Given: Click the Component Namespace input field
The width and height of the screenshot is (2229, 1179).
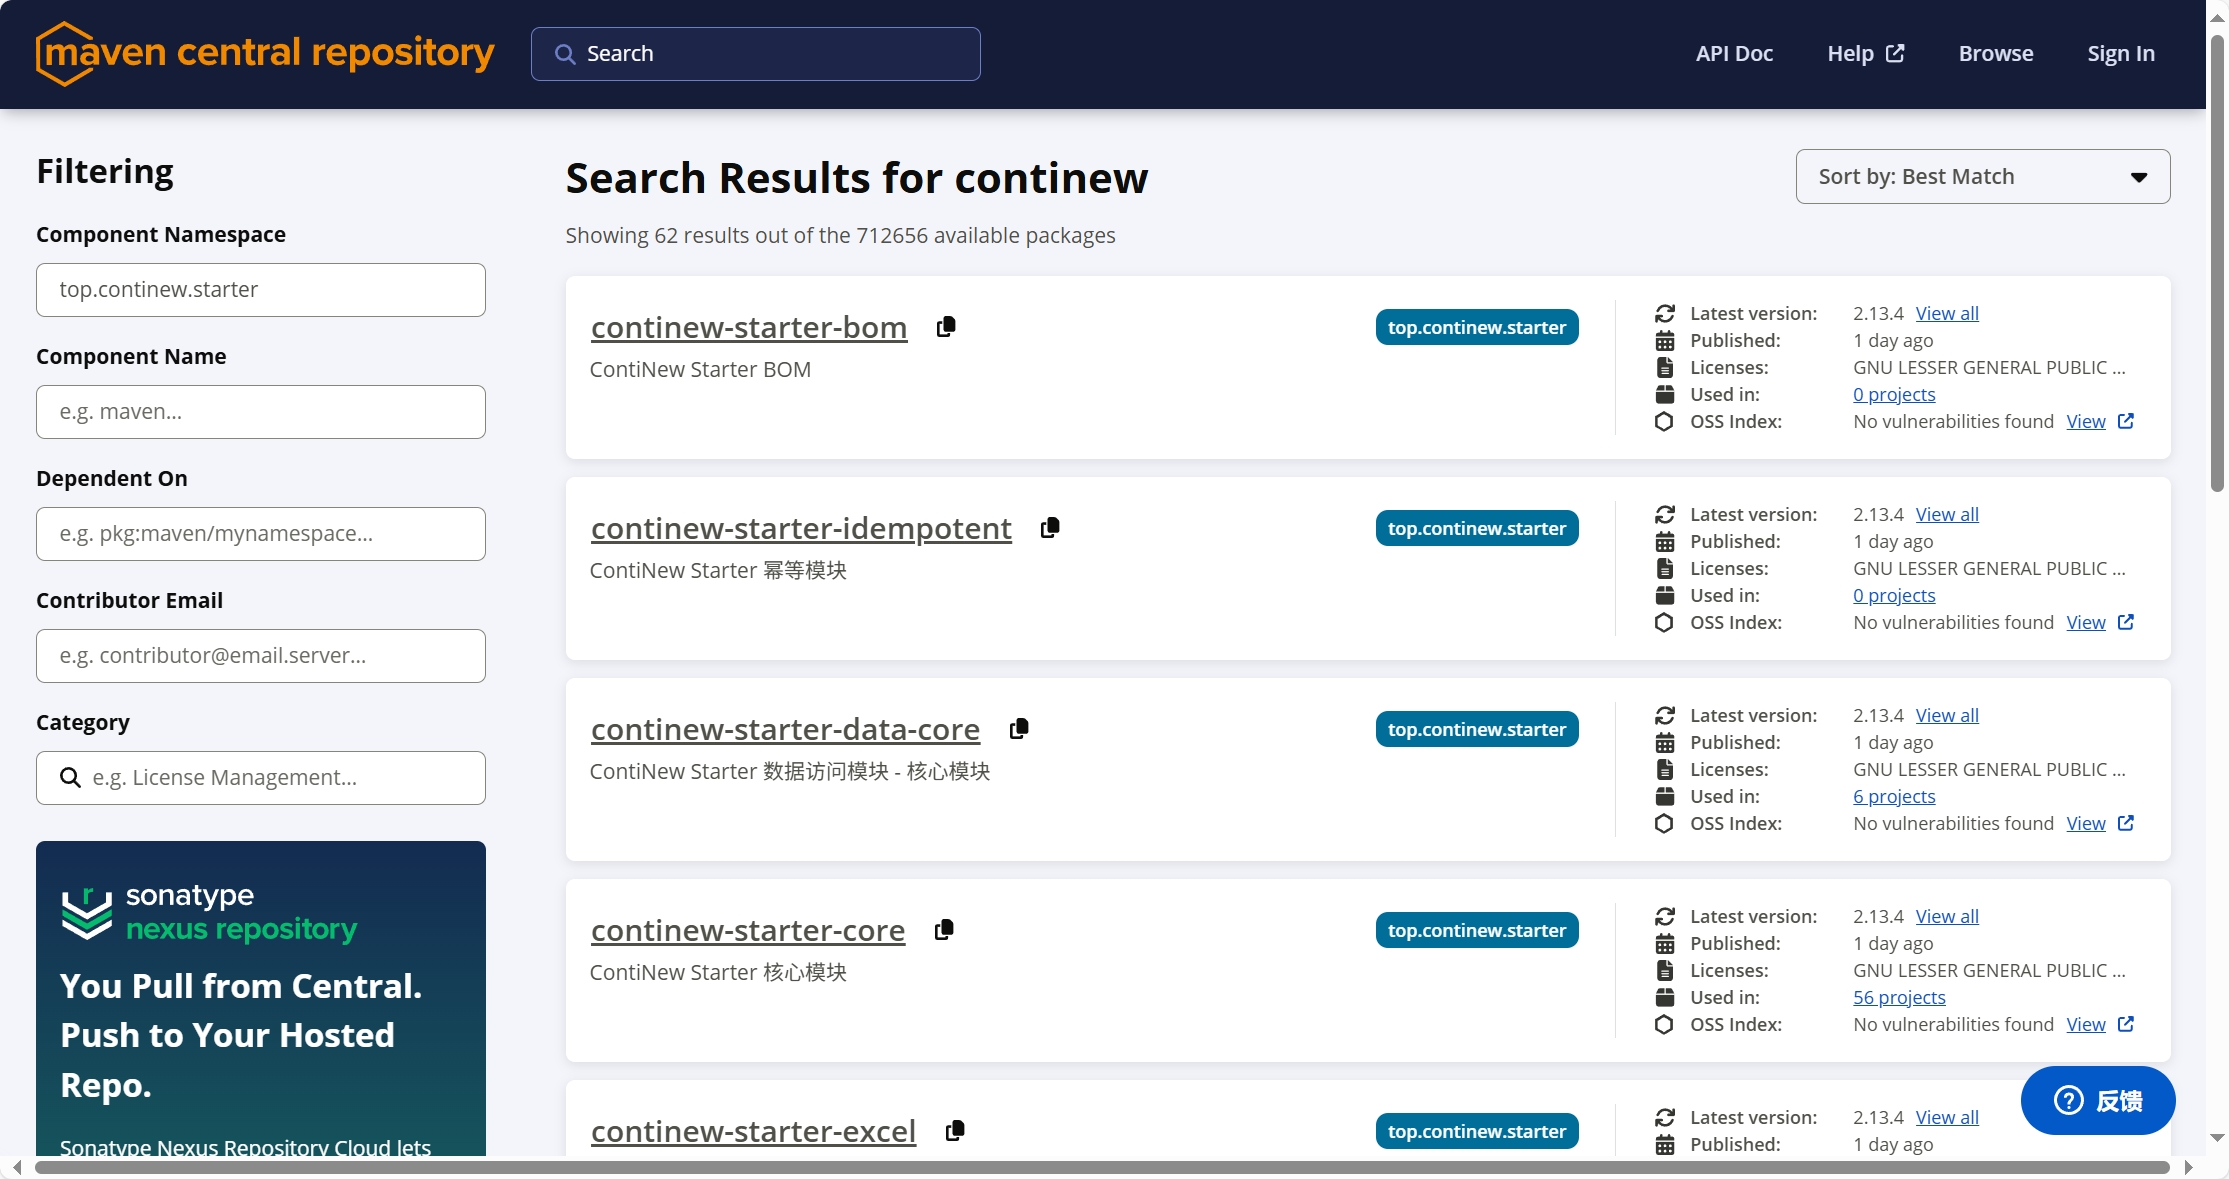Looking at the screenshot, I should (261, 290).
